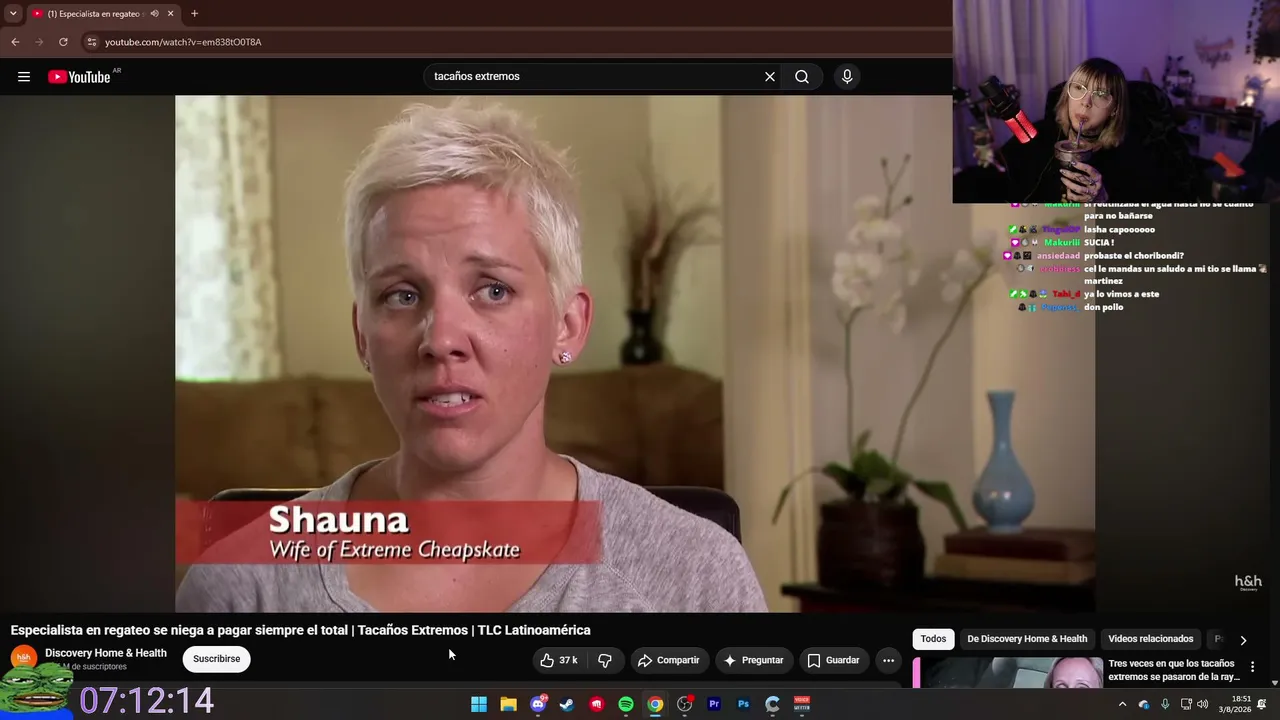This screenshot has height=720, width=1280.
Task: Open Voicemeeter from the taskbar
Action: [x=802, y=704]
